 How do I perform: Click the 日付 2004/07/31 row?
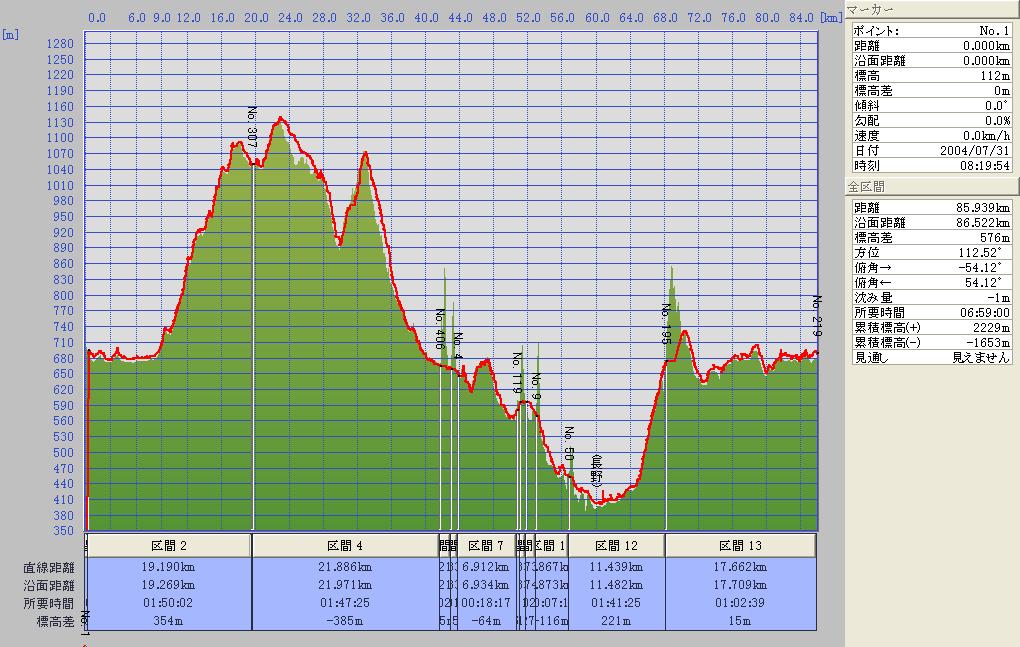click(930, 150)
